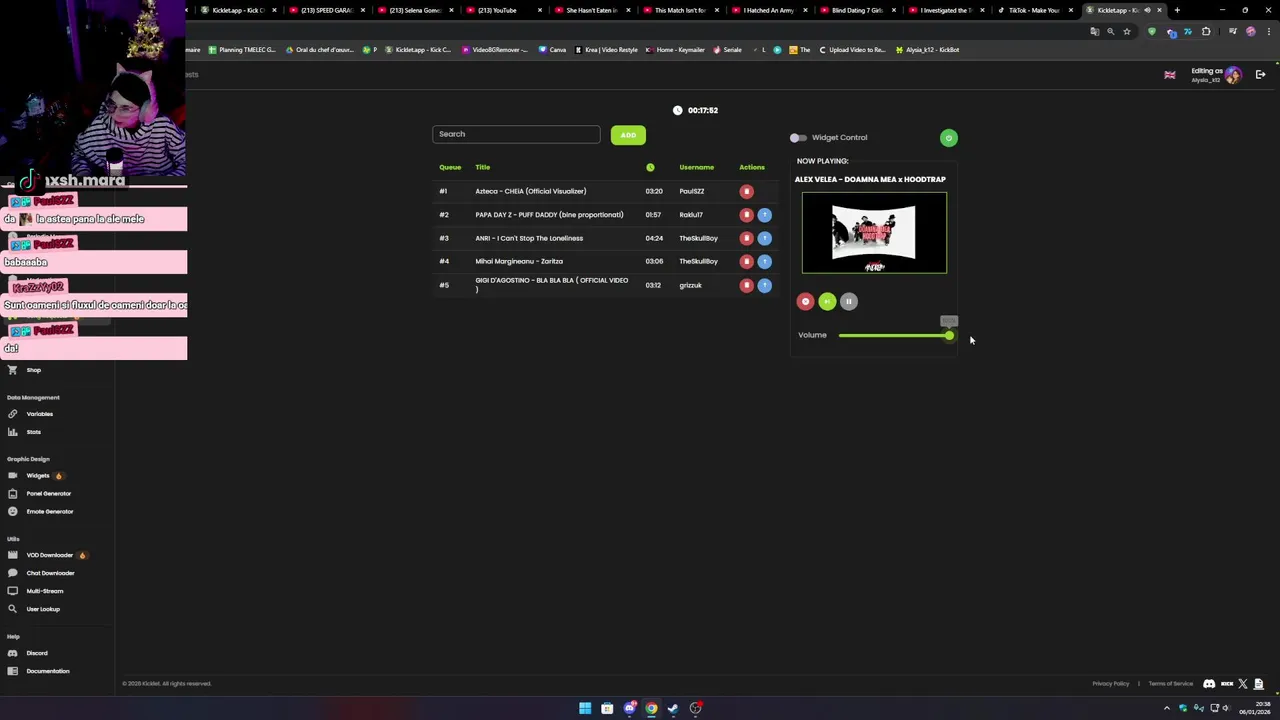The image size is (1280, 720).
Task: Open a new browser tab
Action: point(1177,10)
